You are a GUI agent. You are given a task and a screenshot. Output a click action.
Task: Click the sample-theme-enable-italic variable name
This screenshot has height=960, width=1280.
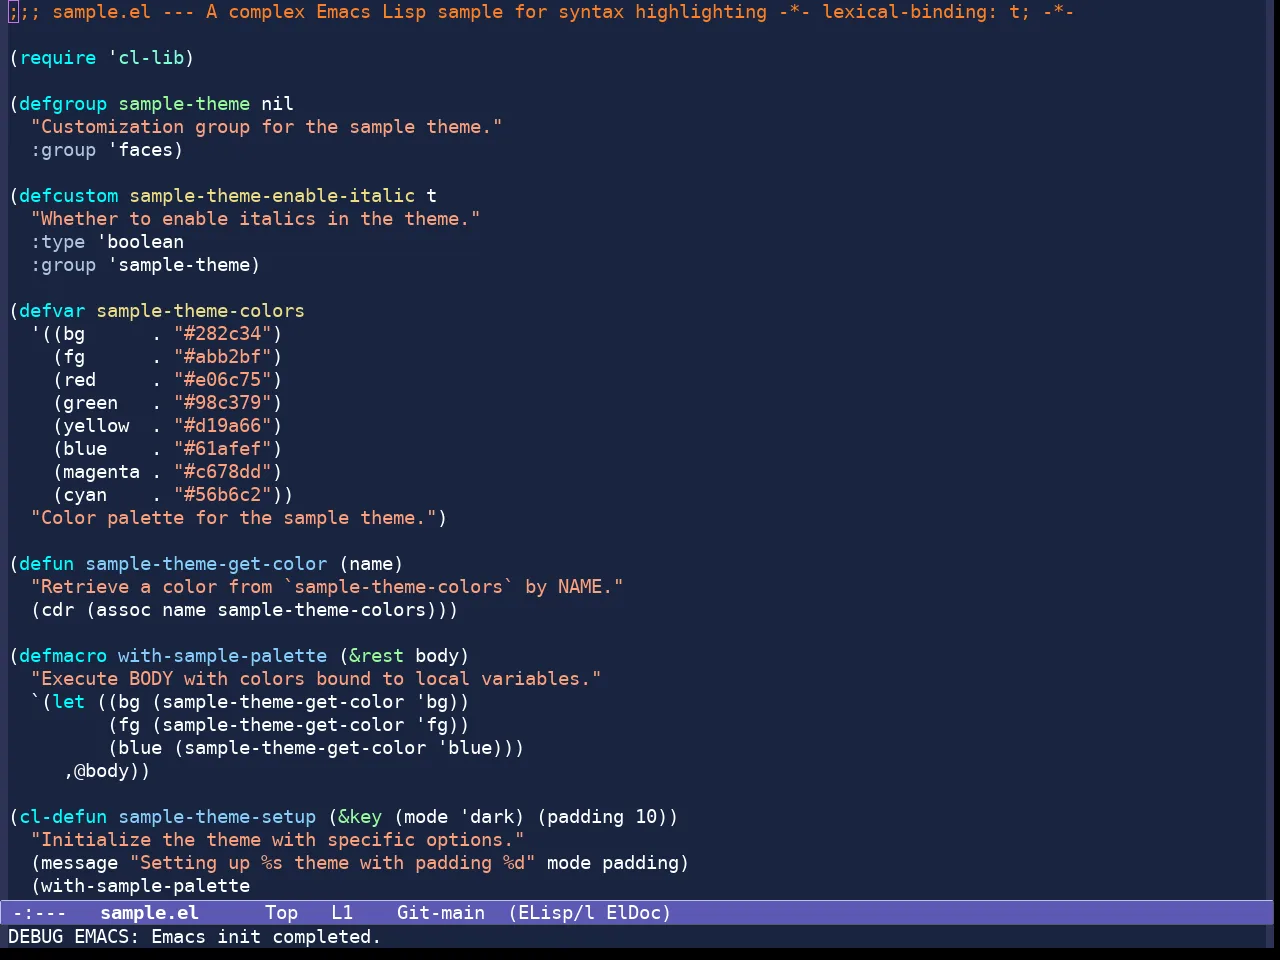coord(272,196)
